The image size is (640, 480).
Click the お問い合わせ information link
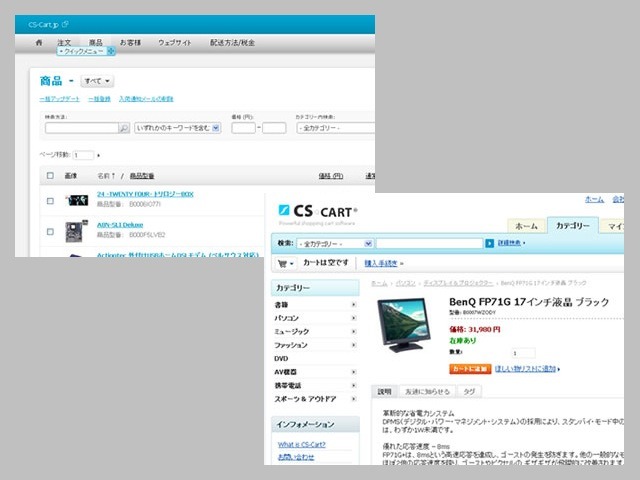coord(296,457)
